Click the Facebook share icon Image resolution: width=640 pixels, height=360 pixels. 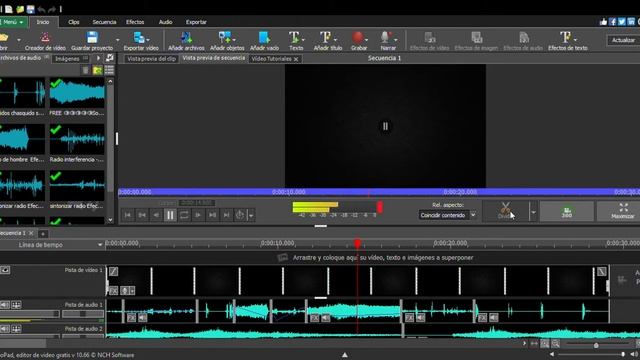613,22
